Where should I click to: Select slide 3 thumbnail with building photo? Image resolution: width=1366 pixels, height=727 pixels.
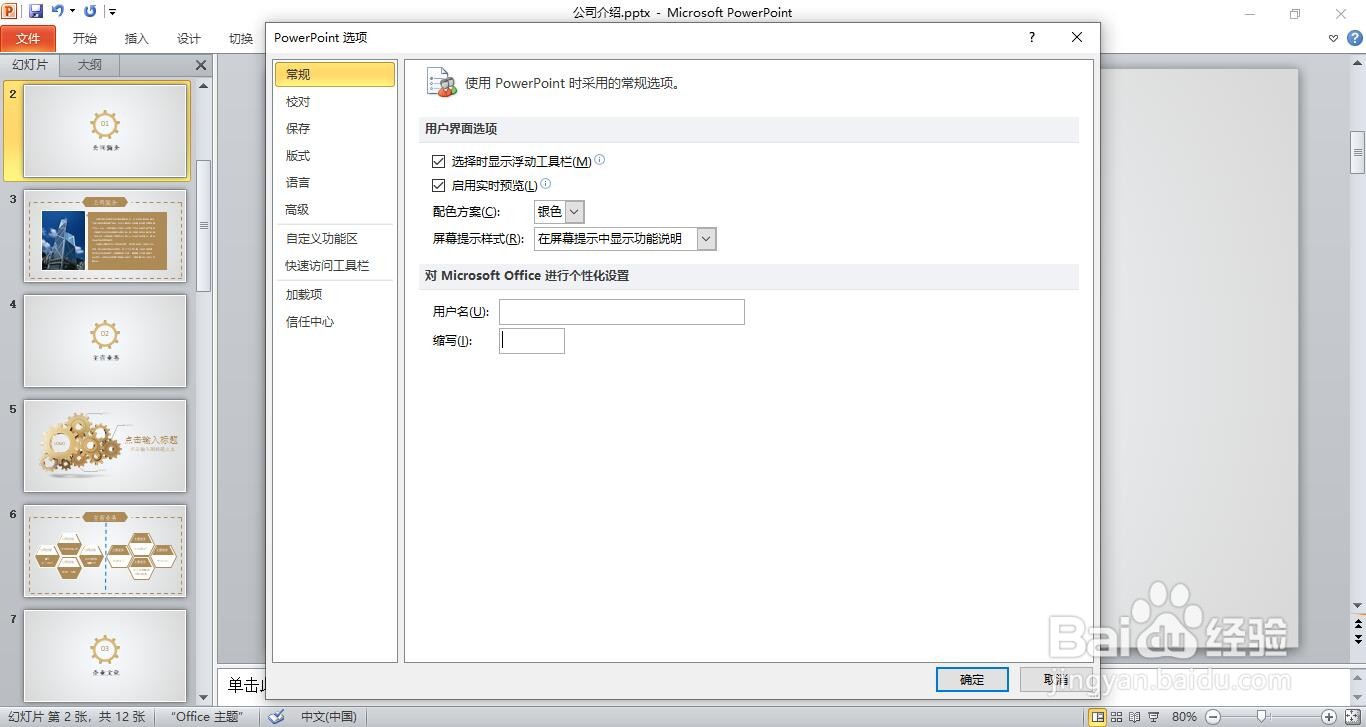(105, 236)
